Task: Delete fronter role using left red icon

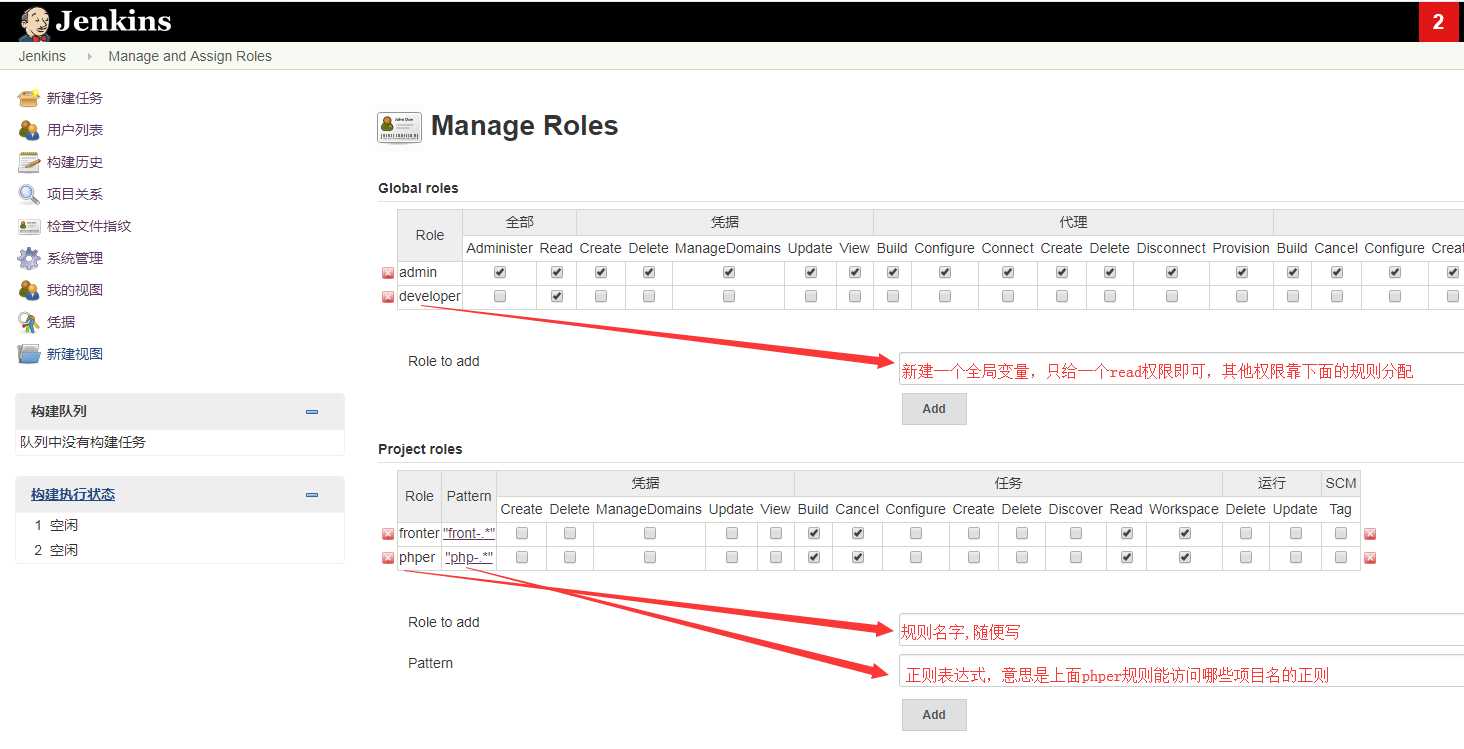Action: click(388, 534)
